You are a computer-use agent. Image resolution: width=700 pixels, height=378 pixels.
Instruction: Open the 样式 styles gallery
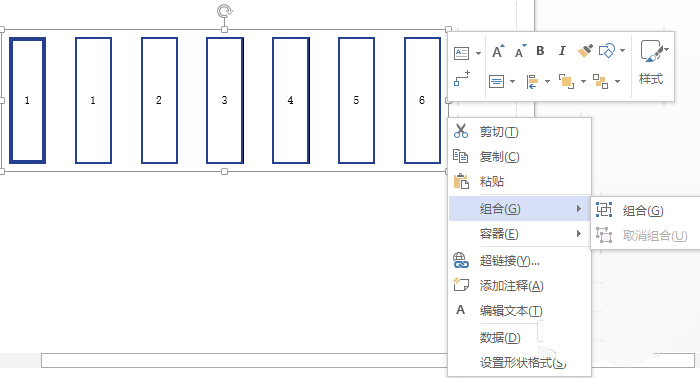point(653,62)
